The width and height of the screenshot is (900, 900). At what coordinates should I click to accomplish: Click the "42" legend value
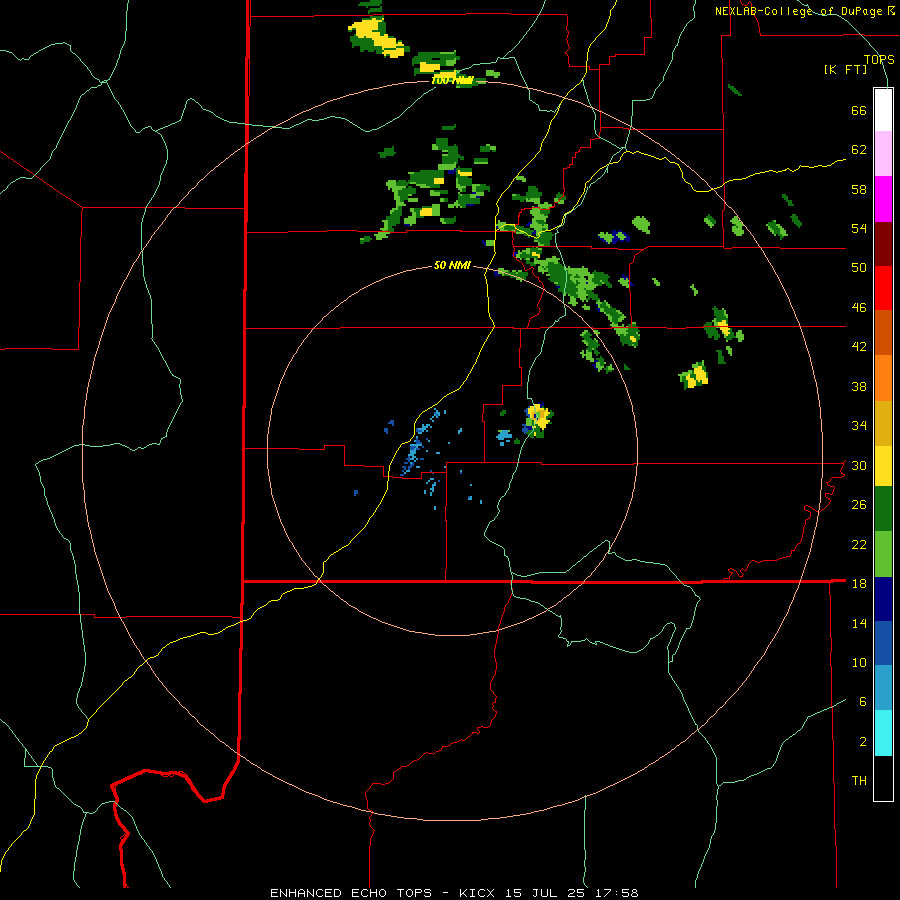859,347
